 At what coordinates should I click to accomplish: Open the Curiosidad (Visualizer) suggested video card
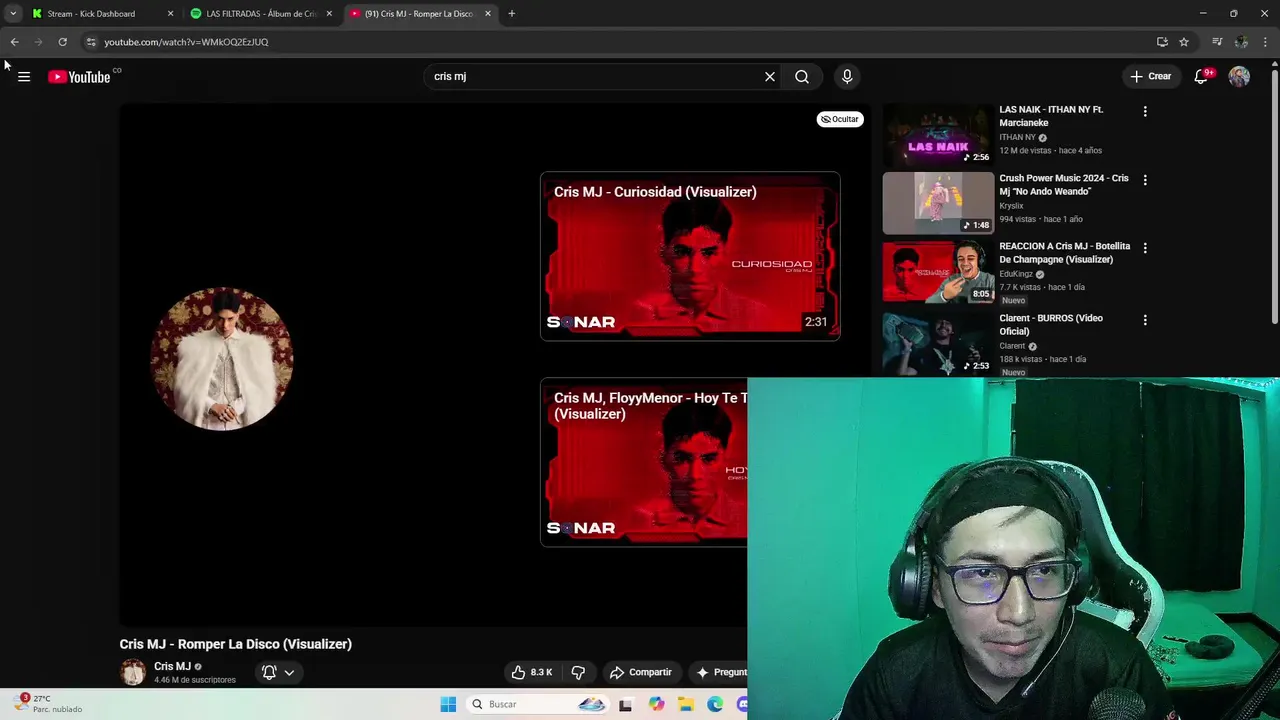coord(690,256)
